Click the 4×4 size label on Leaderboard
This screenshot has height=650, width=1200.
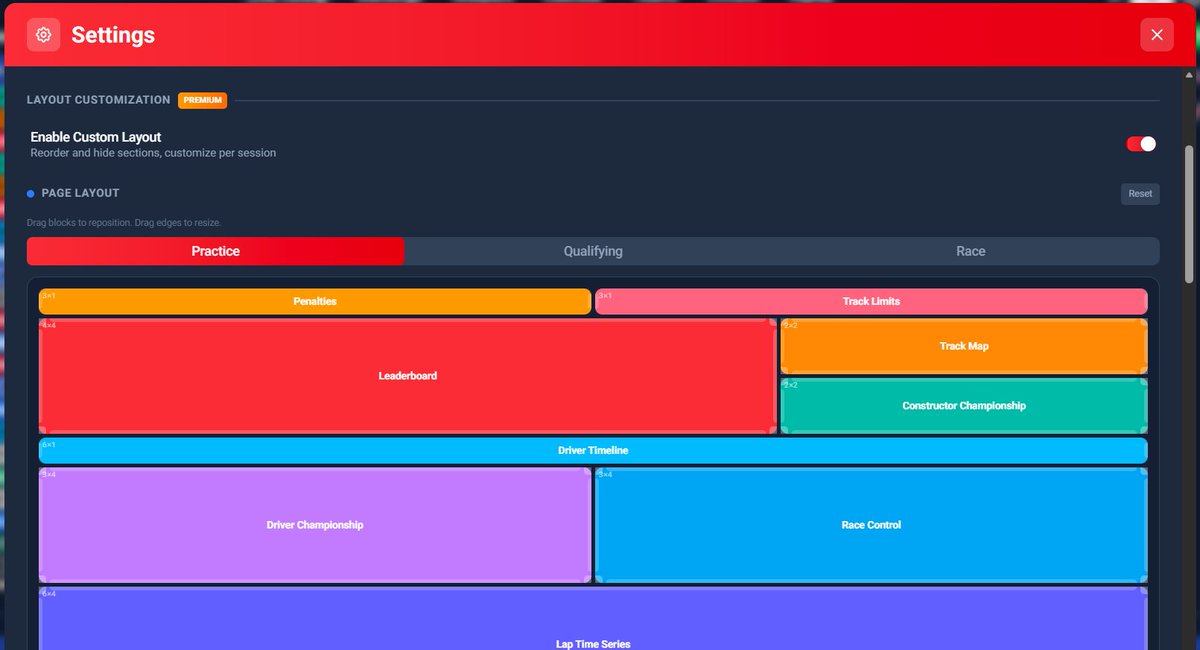point(49,325)
